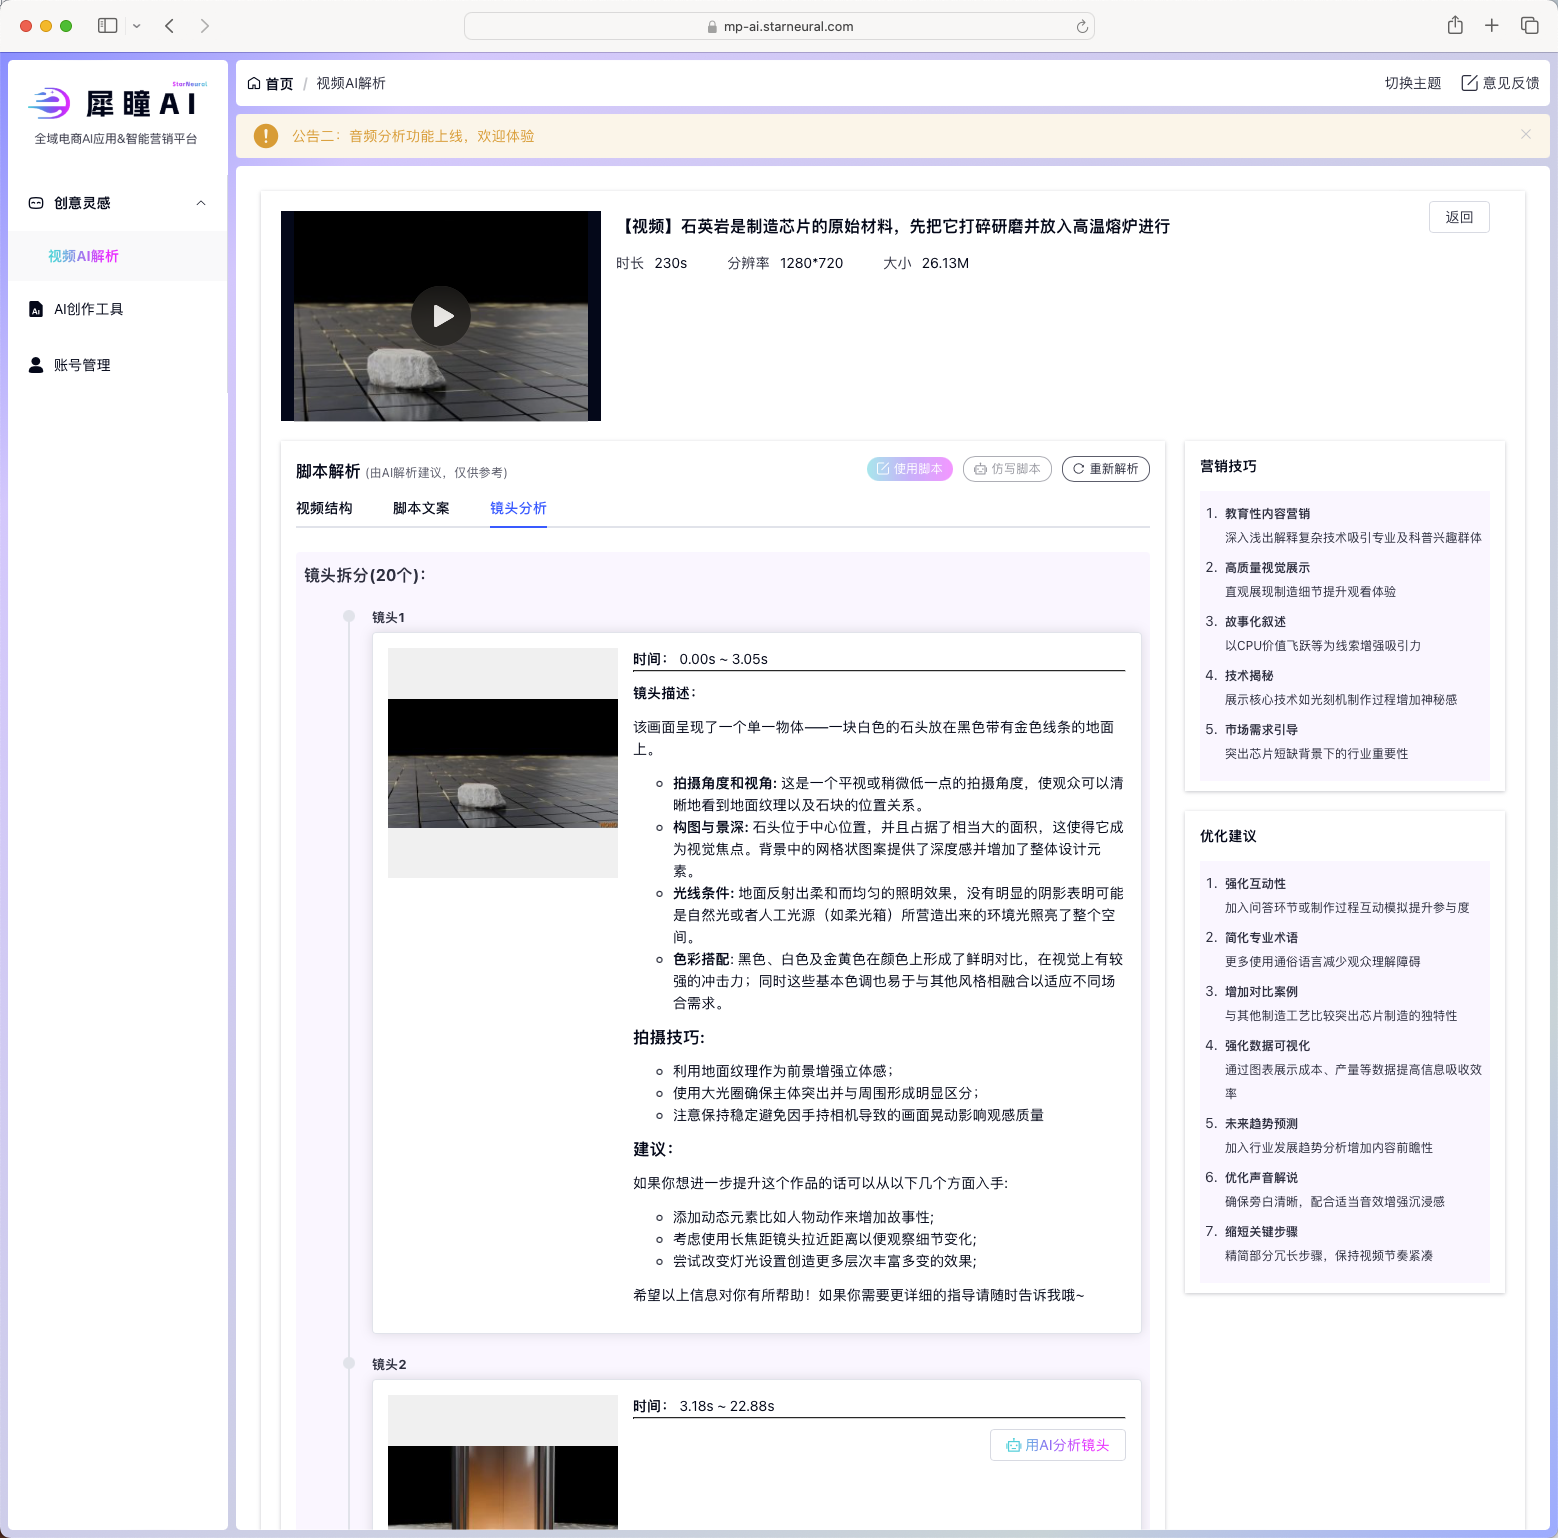
Task: Click time range 0.00s ~ 3.05s
Action: click(x=724, y=659)
